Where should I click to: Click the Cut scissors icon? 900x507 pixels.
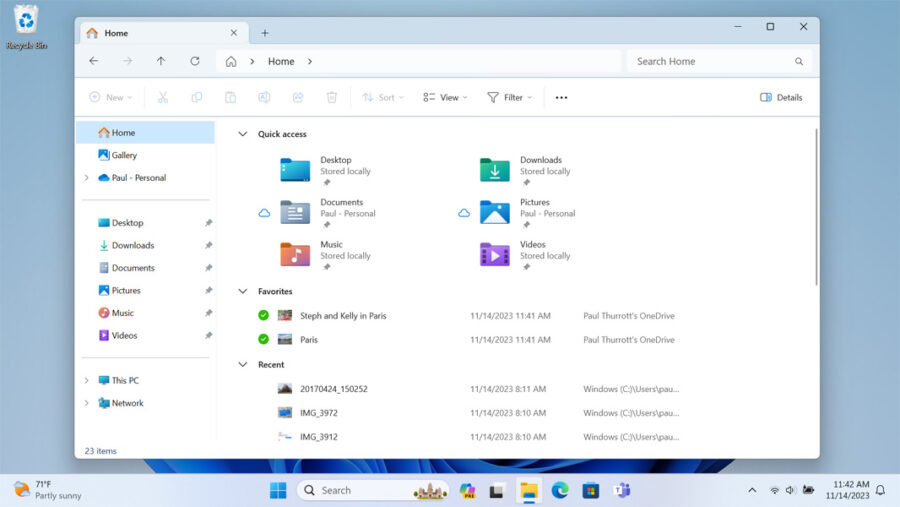coord(163,97)
